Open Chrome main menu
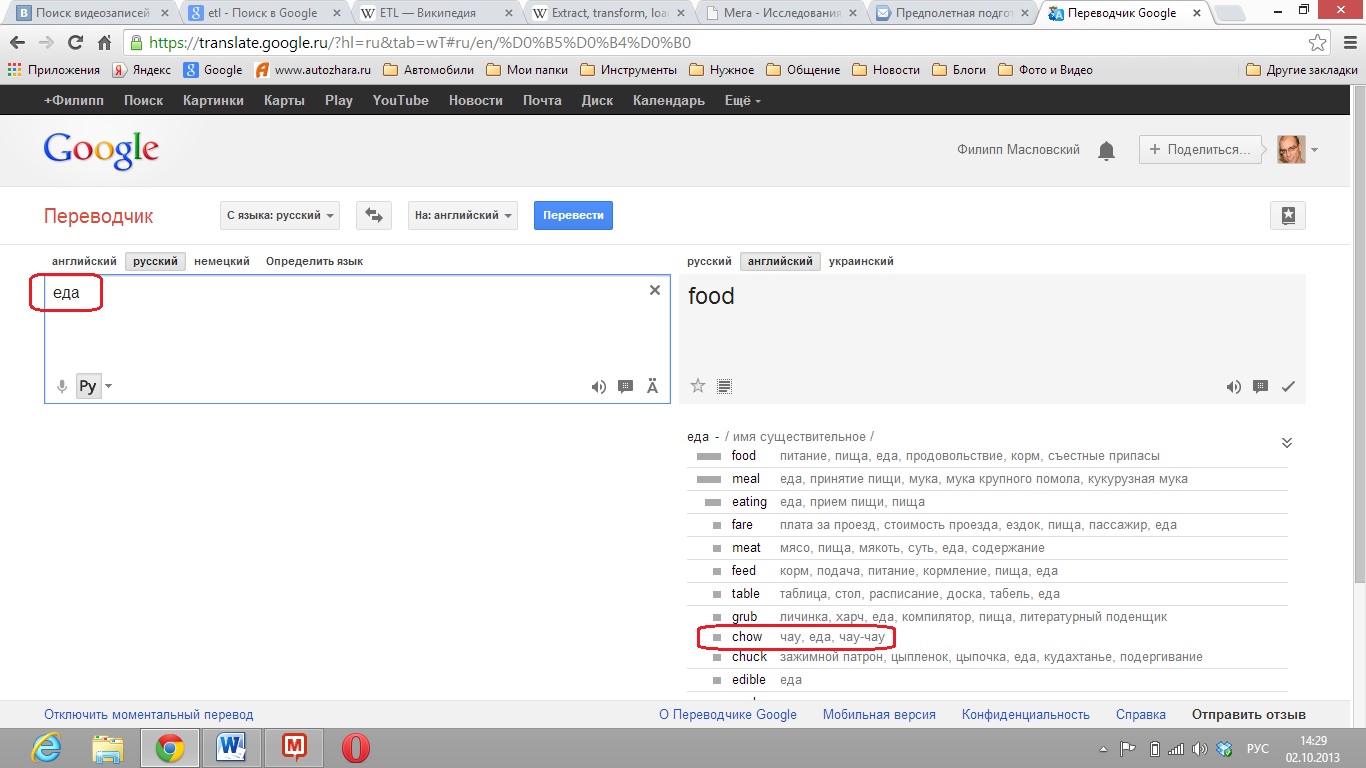The image size is (1366, 768). (x=1347, y=43)
